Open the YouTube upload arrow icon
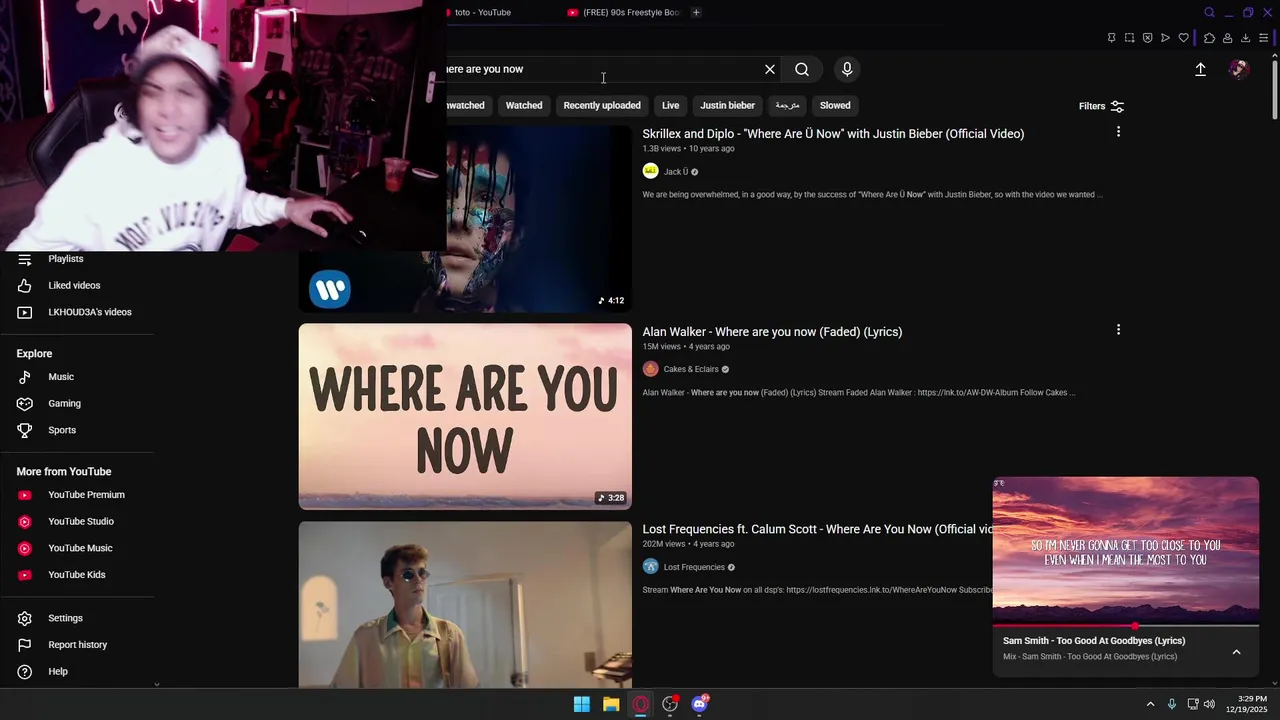 pos(1200,69)
